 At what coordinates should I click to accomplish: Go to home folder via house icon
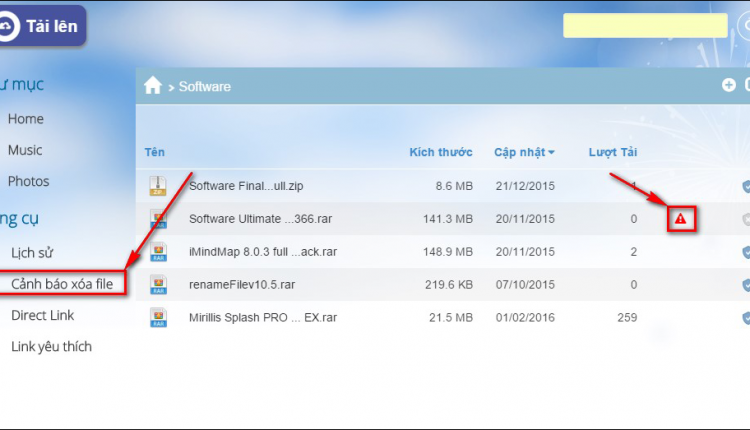click(153, 86)
